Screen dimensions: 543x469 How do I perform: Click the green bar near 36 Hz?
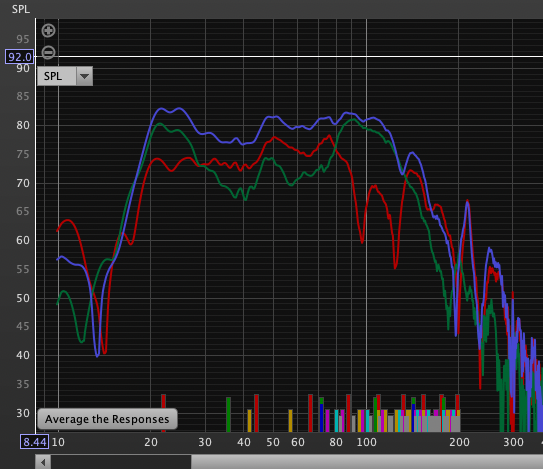(x=228, y=415)
